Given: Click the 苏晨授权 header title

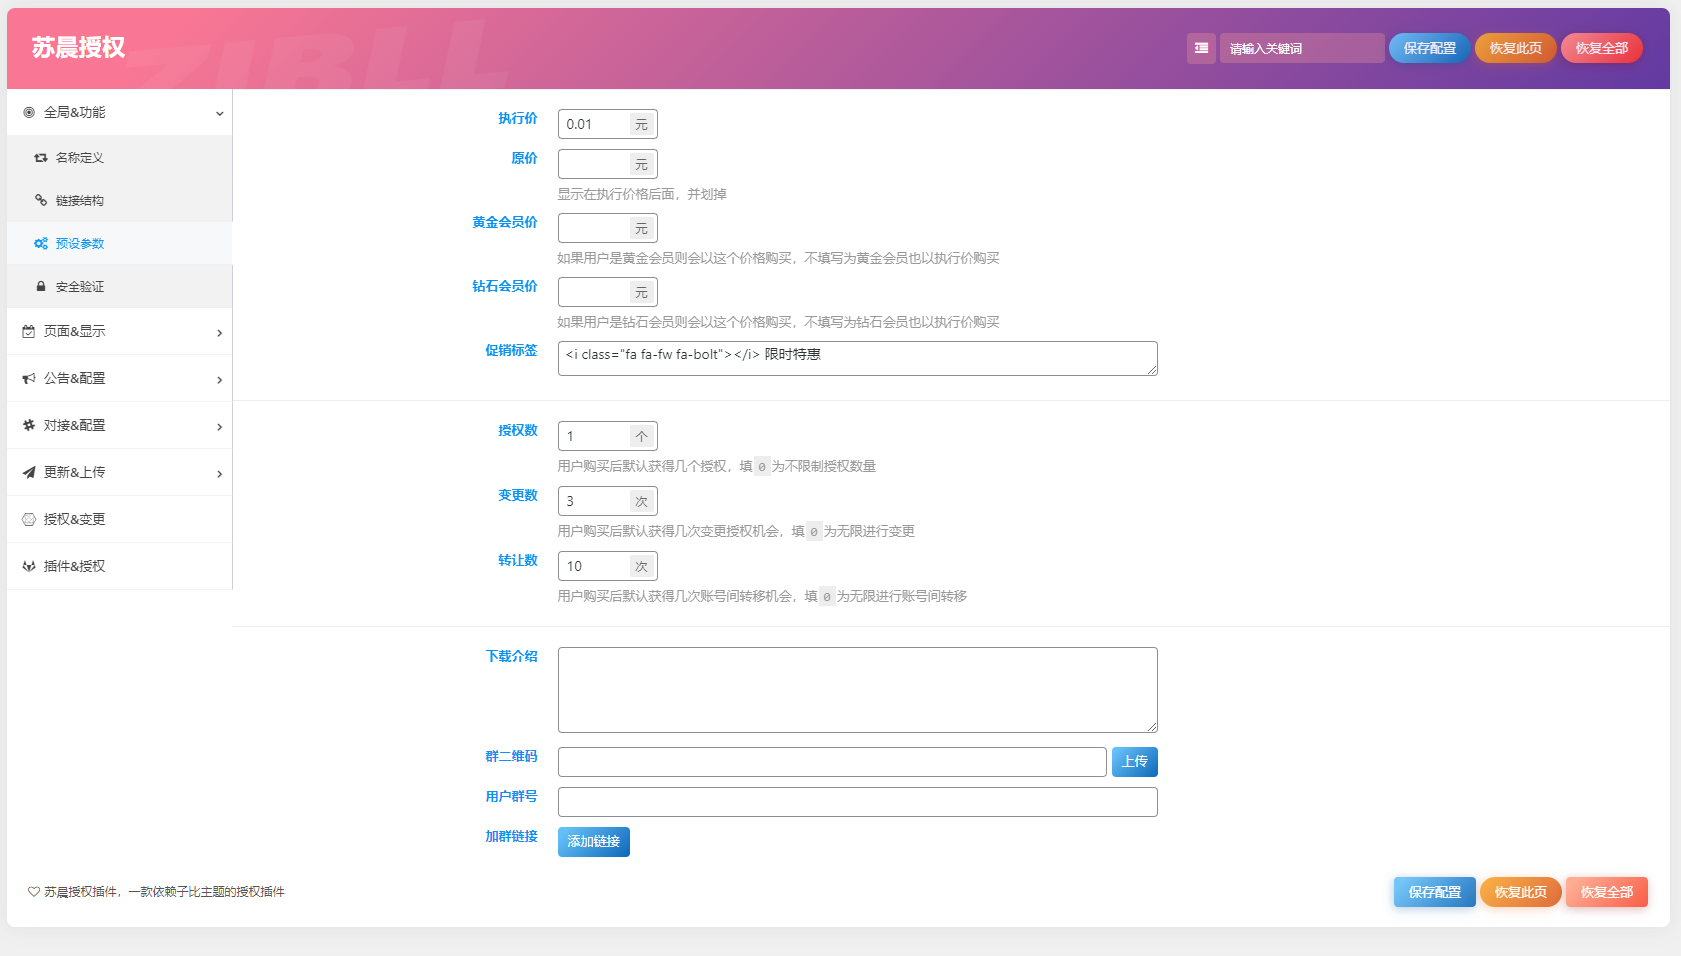Looking at the screenshot, I should (78, 47).
